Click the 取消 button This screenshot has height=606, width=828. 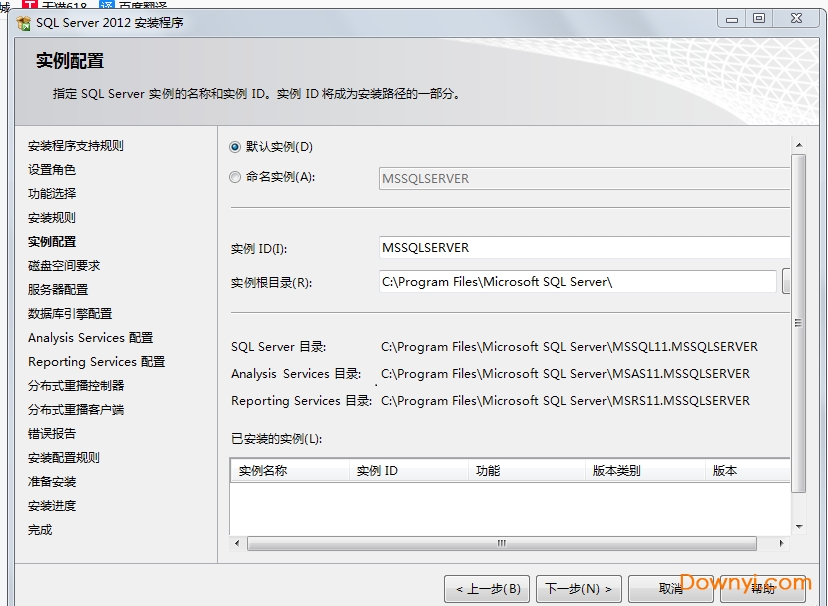coord(670,589)
